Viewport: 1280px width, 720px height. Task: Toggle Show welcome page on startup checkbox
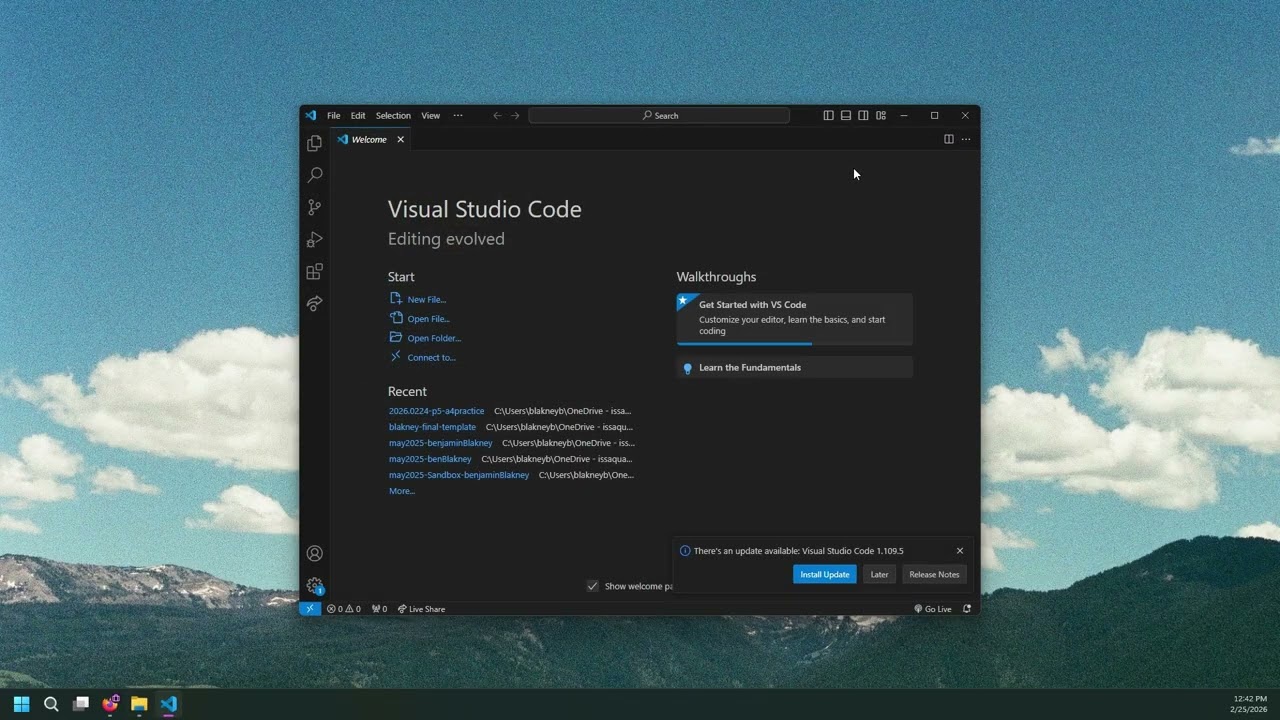[x=593, y=586]
